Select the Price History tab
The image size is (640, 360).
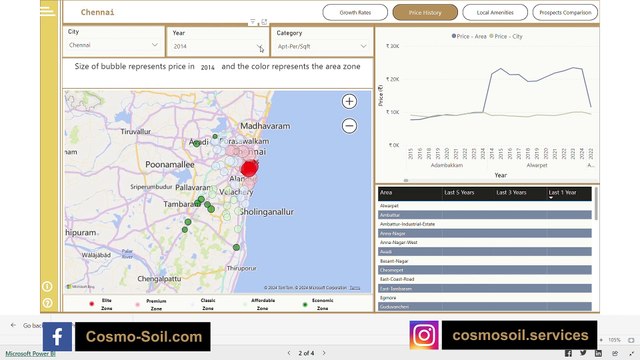coord(425,13)
